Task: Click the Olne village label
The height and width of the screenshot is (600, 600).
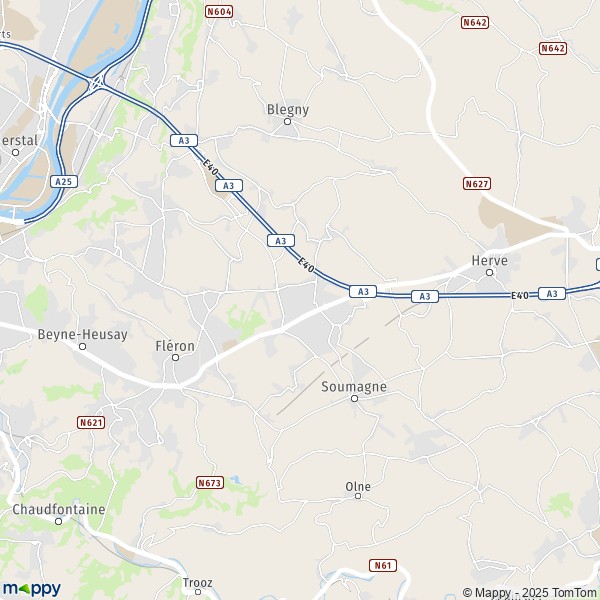Action: pyautogui.click(x=358, y=487)
